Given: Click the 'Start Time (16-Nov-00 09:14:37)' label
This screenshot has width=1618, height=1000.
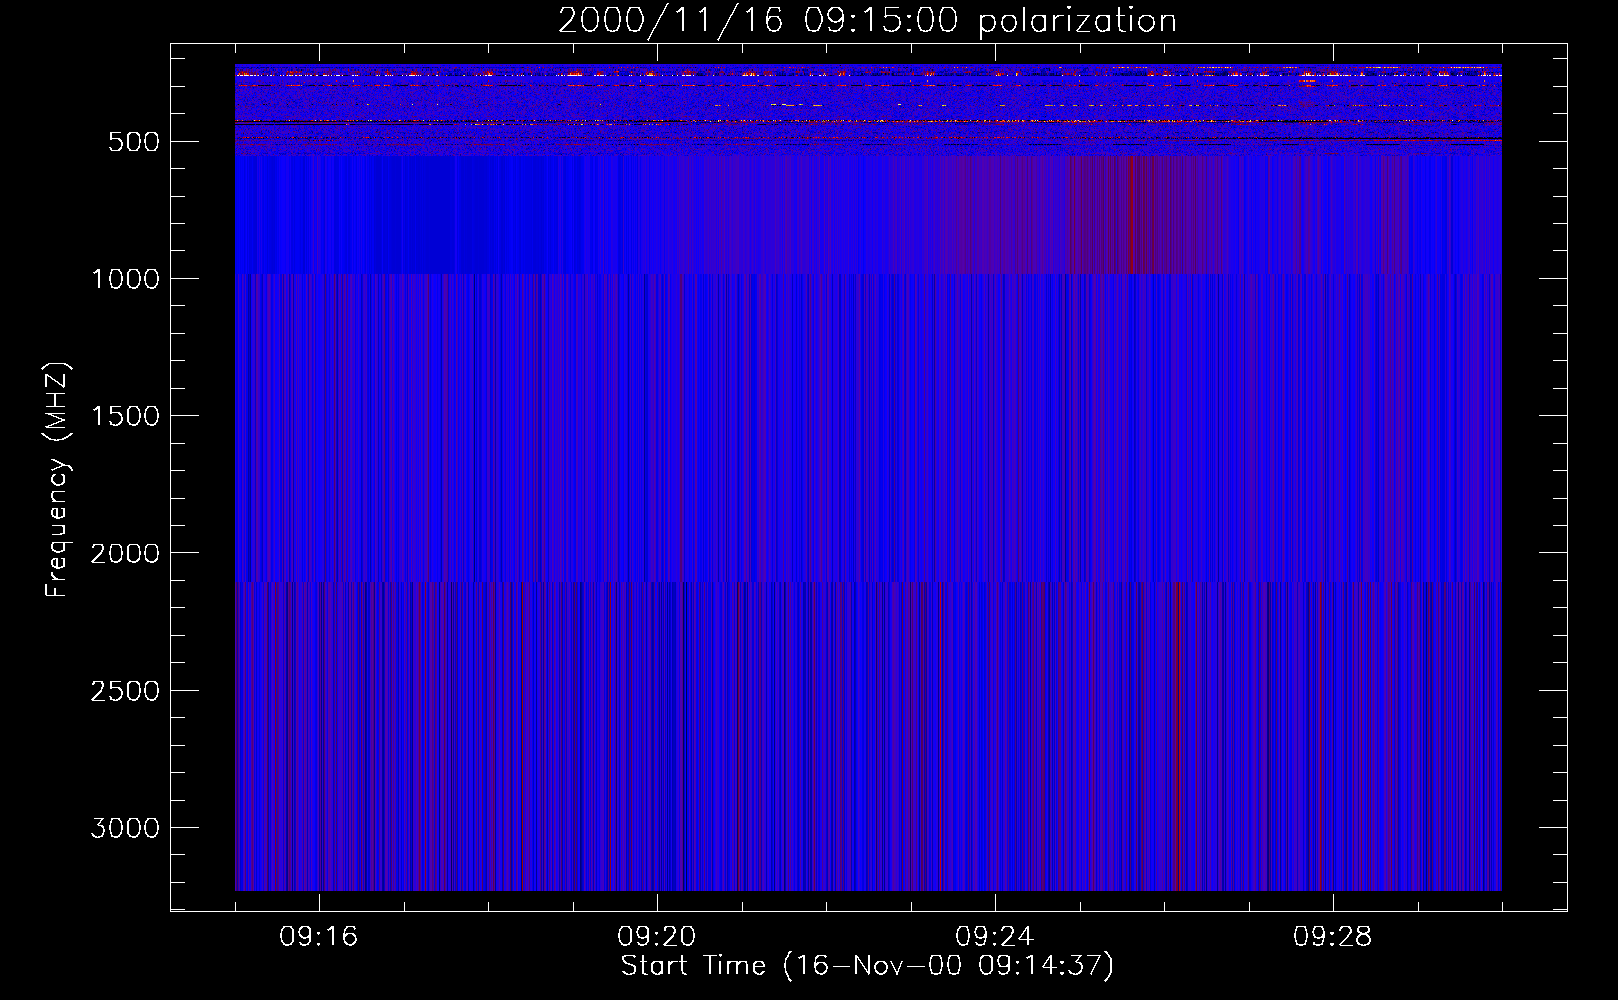Looking at the screenshot, I should pos(867,966).
